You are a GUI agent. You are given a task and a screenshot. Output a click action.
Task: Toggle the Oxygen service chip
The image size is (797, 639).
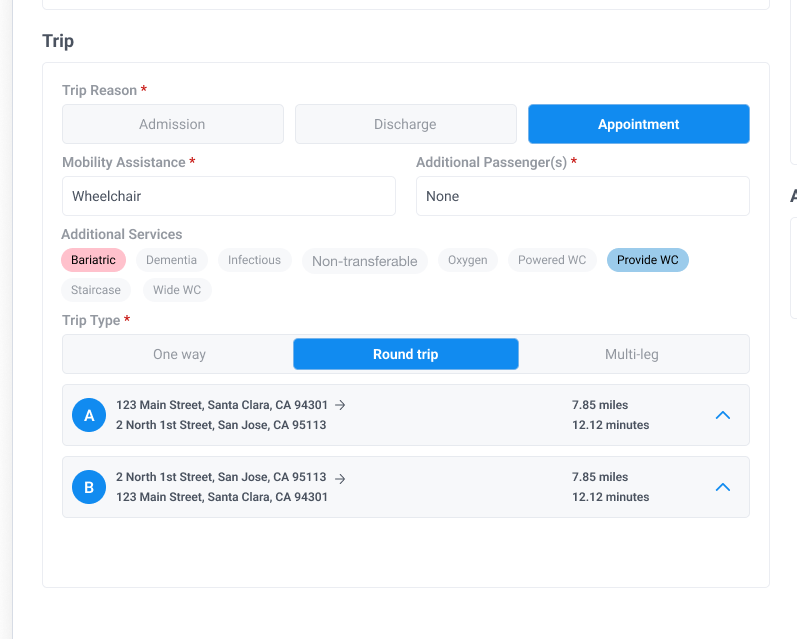coord(468,260)
